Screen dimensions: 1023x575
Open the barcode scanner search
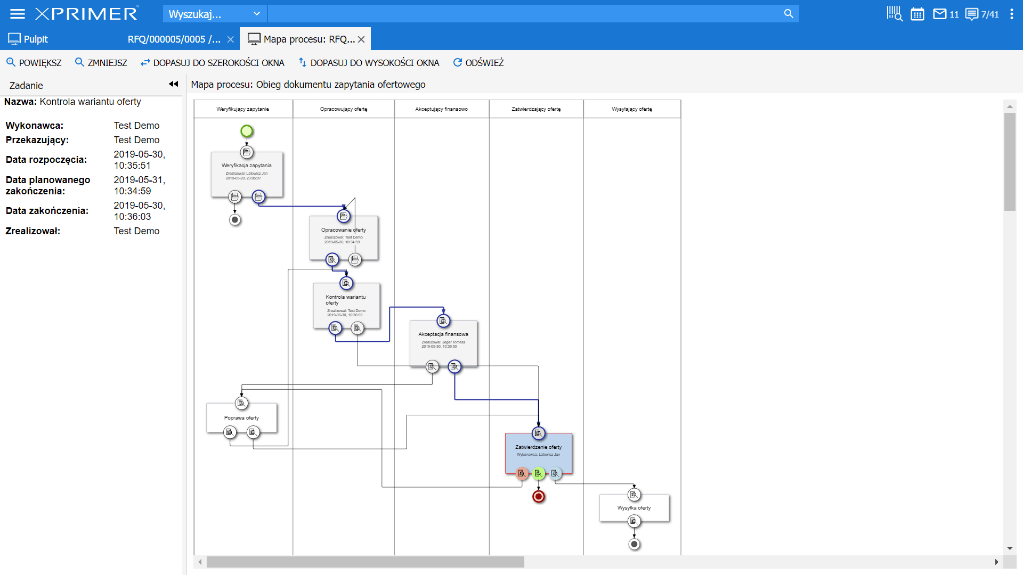click(893, 14)
